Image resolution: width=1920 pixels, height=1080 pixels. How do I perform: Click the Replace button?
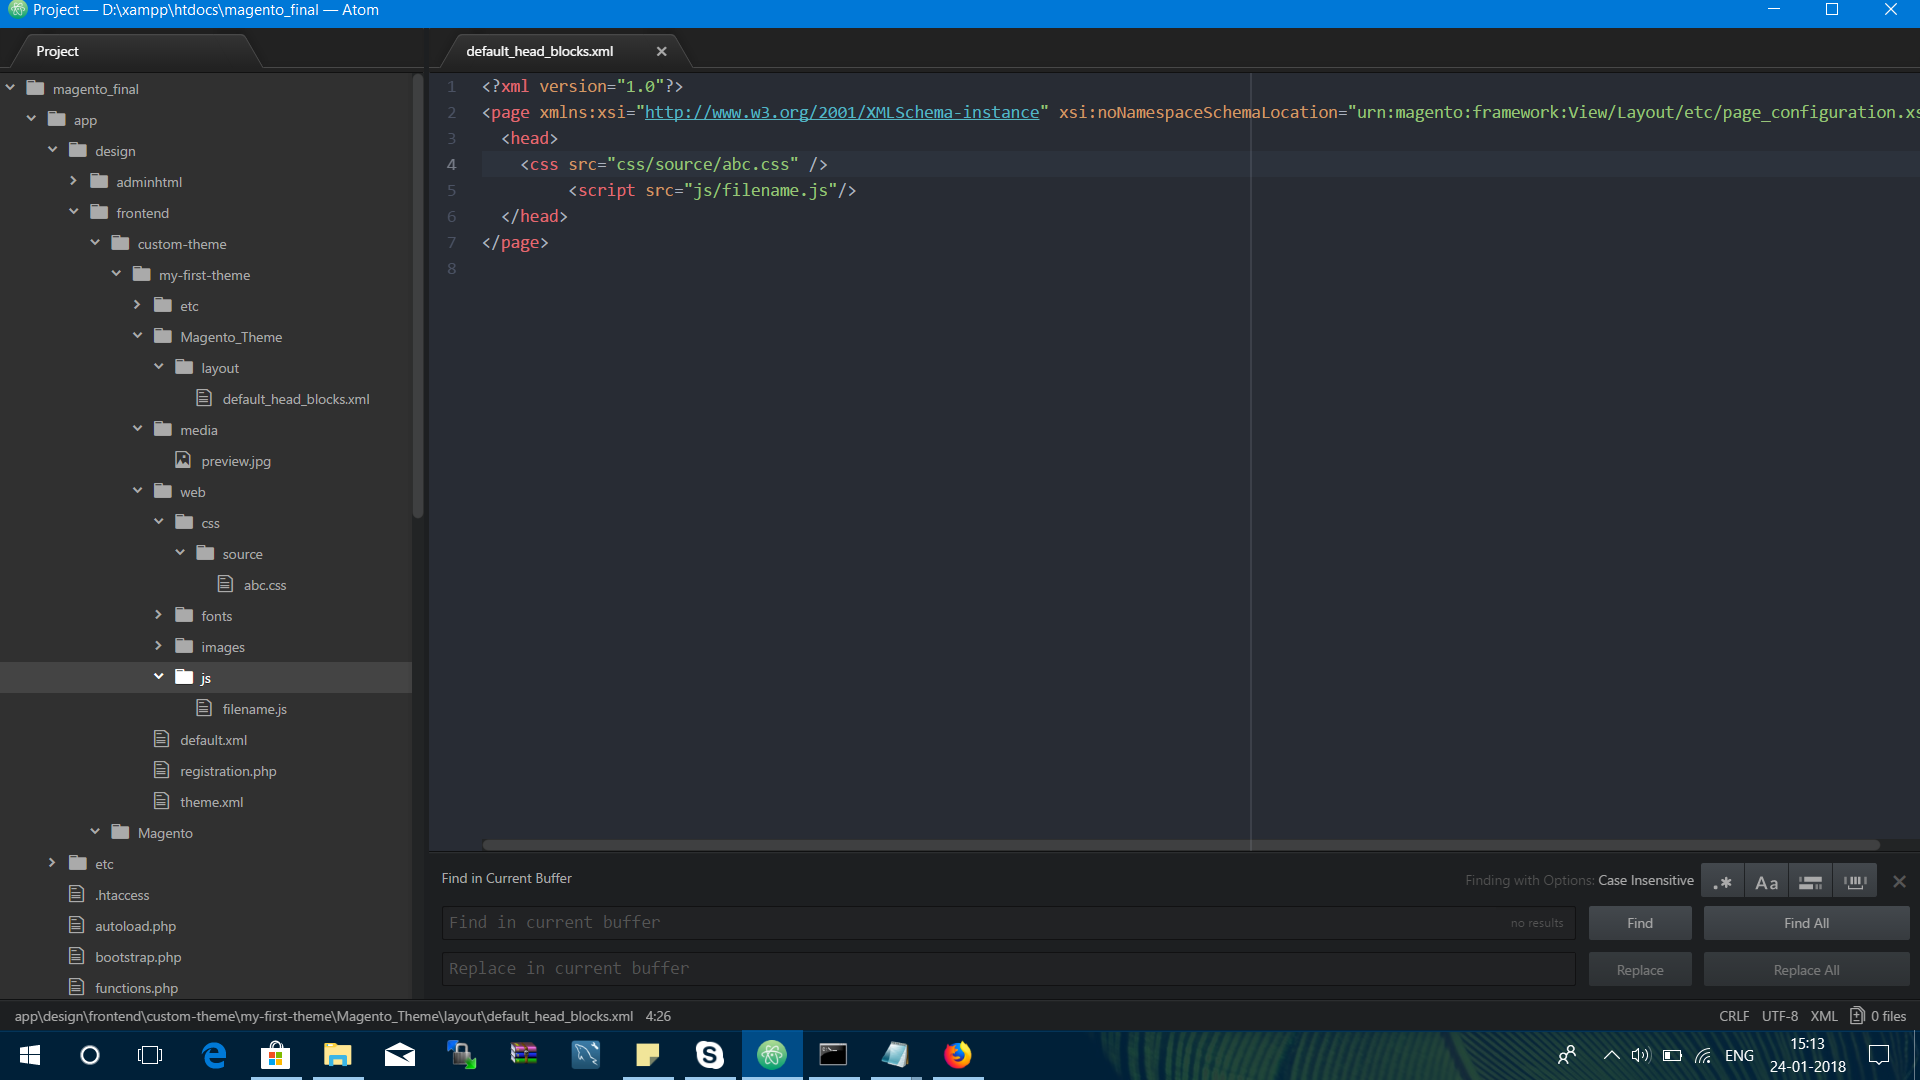pyautogui.click(x=1640, y=970)
